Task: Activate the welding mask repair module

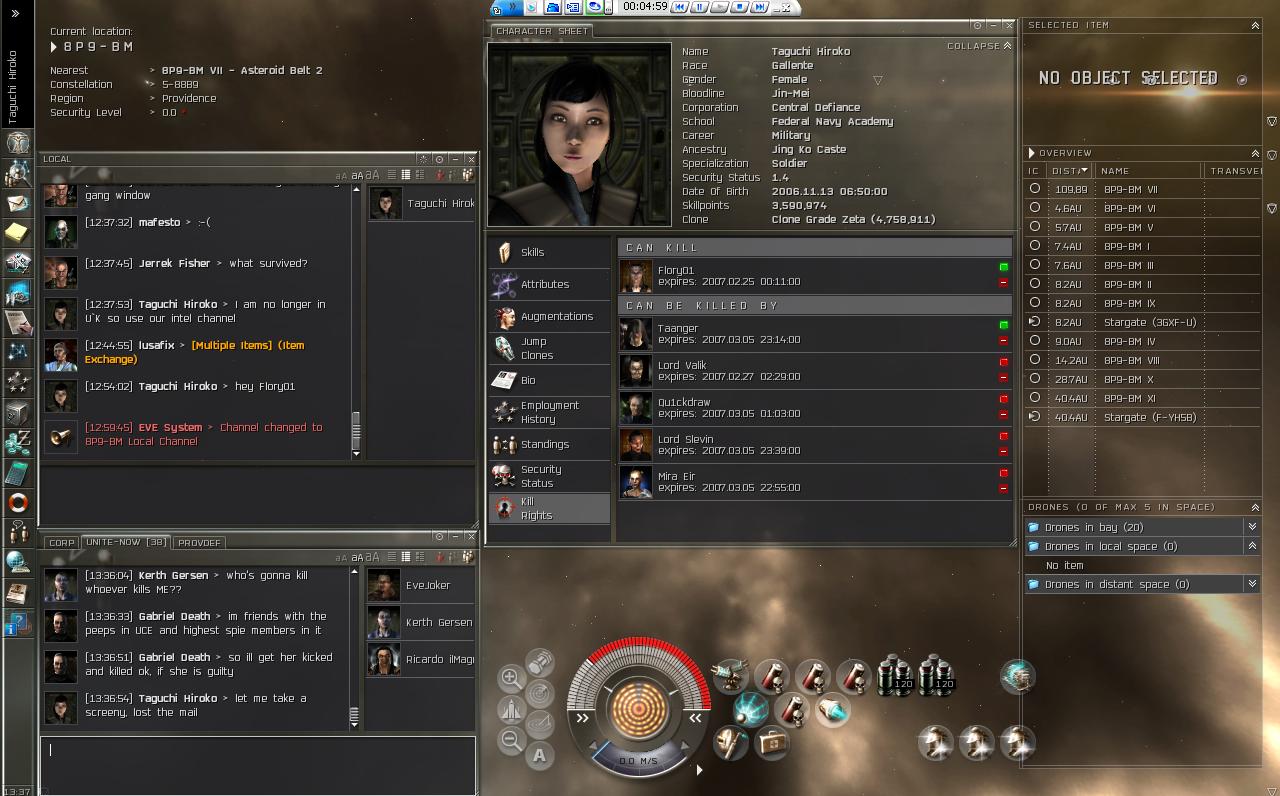Action: click(731, 743)
